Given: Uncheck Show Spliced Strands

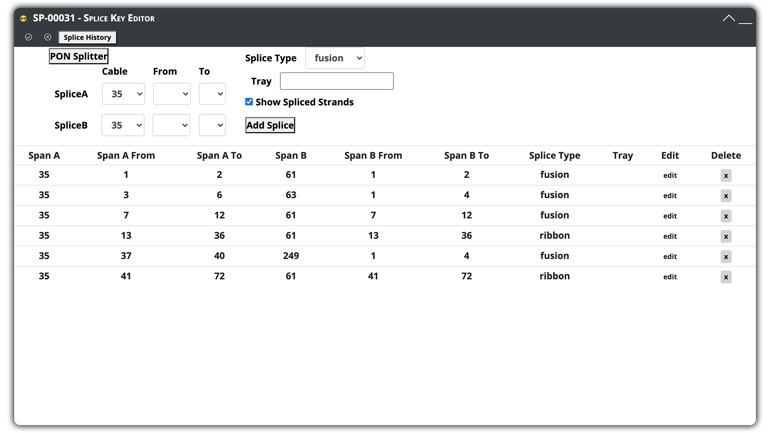Looking at the screenshot, I should tap(249, 102).
